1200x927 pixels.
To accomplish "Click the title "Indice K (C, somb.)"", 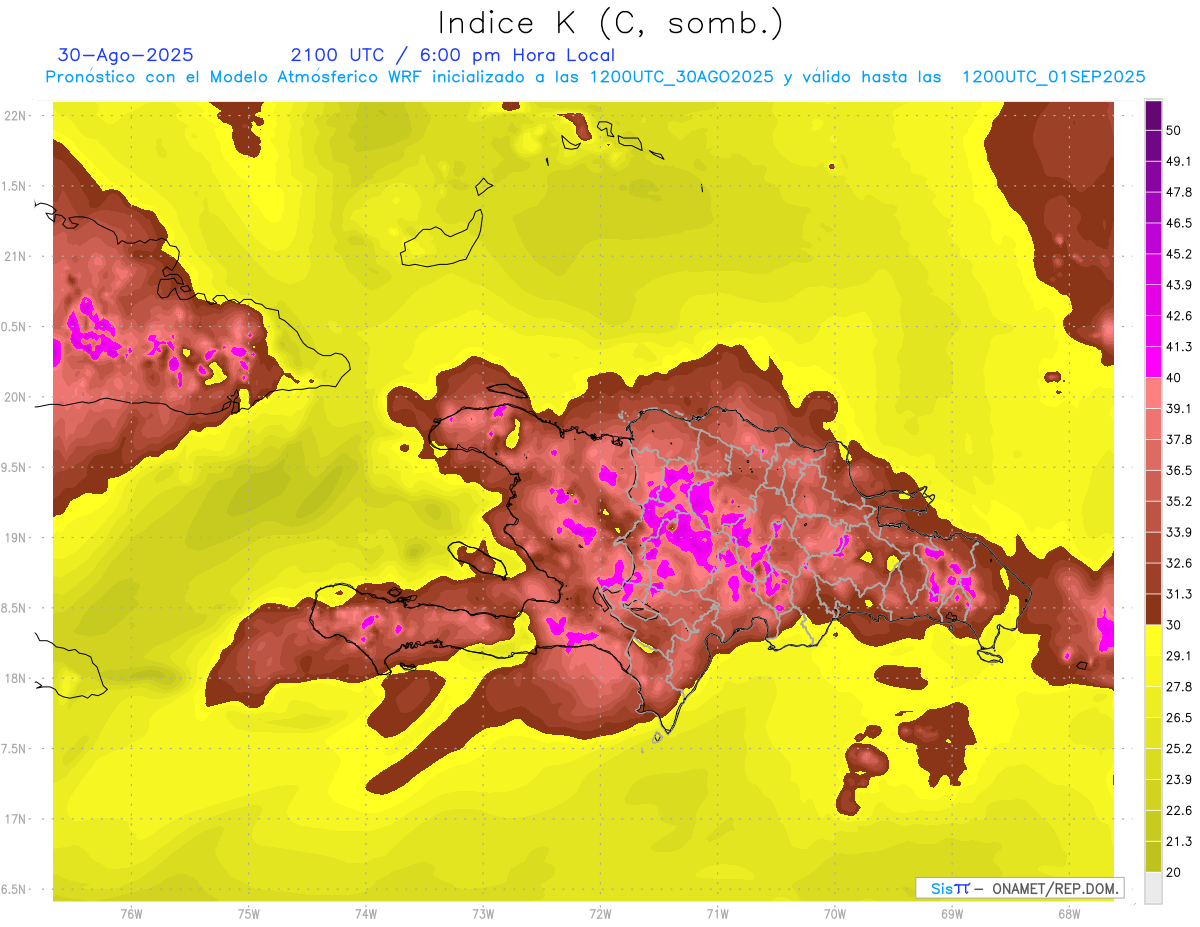I will point(610,22).
